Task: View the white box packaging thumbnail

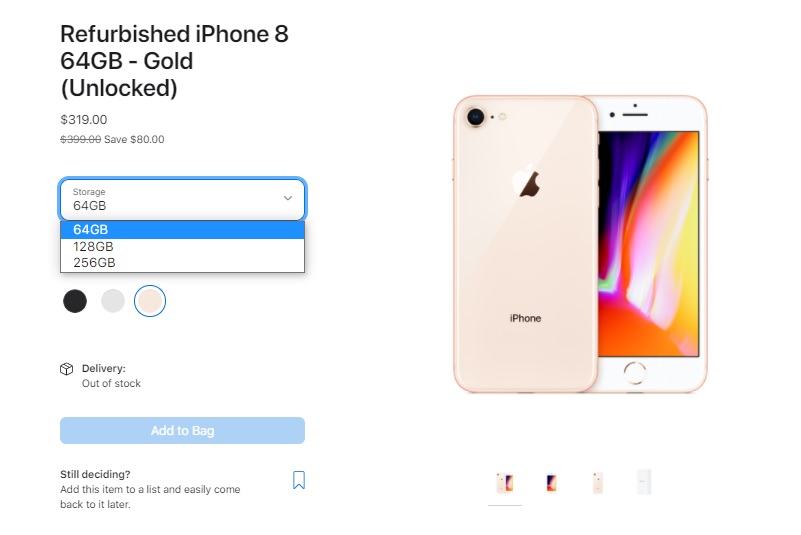Action: (644, 482)
